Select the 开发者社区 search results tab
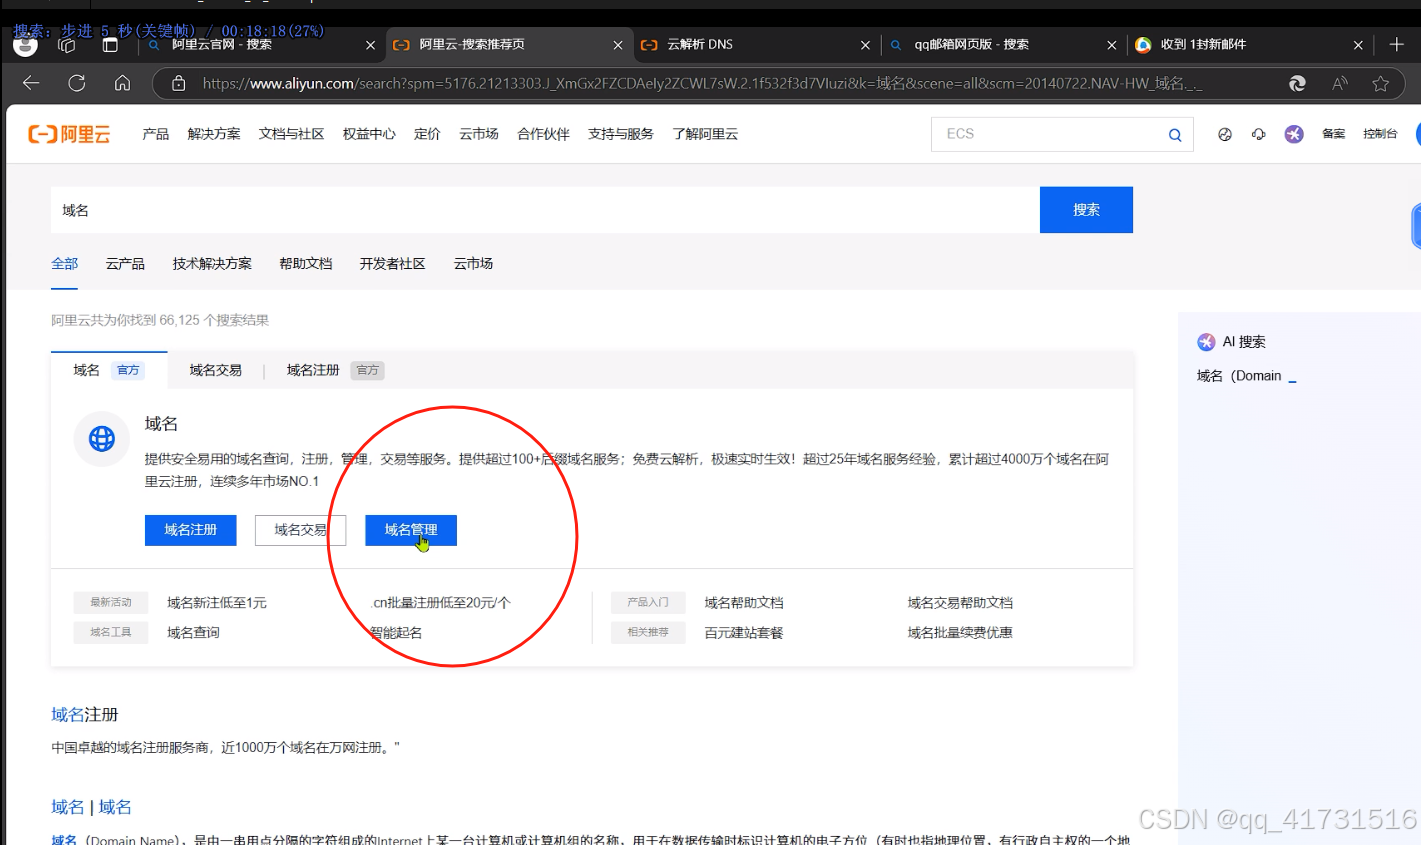This screenshot has height=845, width=1421. point(393,264)
